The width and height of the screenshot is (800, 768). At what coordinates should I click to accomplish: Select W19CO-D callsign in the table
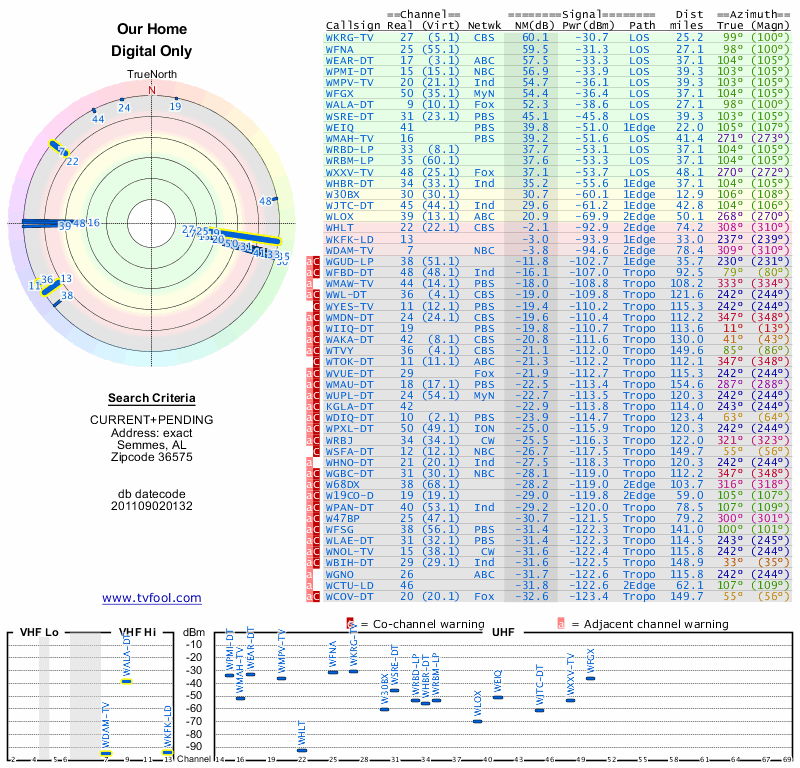point(349,496)
